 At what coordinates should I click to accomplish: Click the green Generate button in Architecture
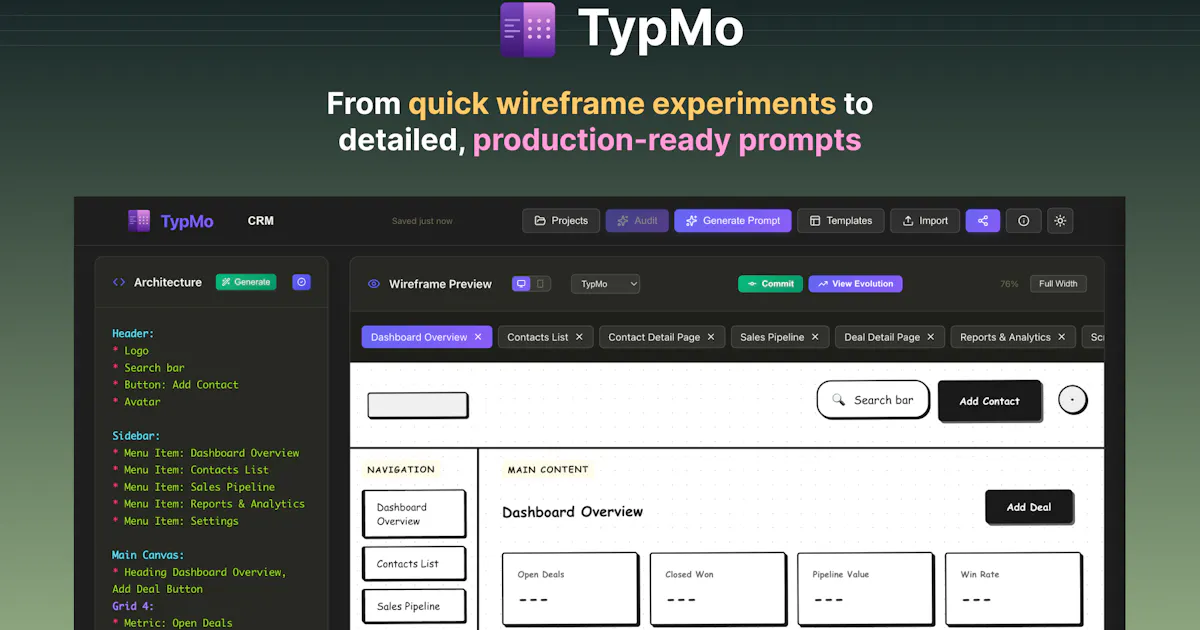246,282
